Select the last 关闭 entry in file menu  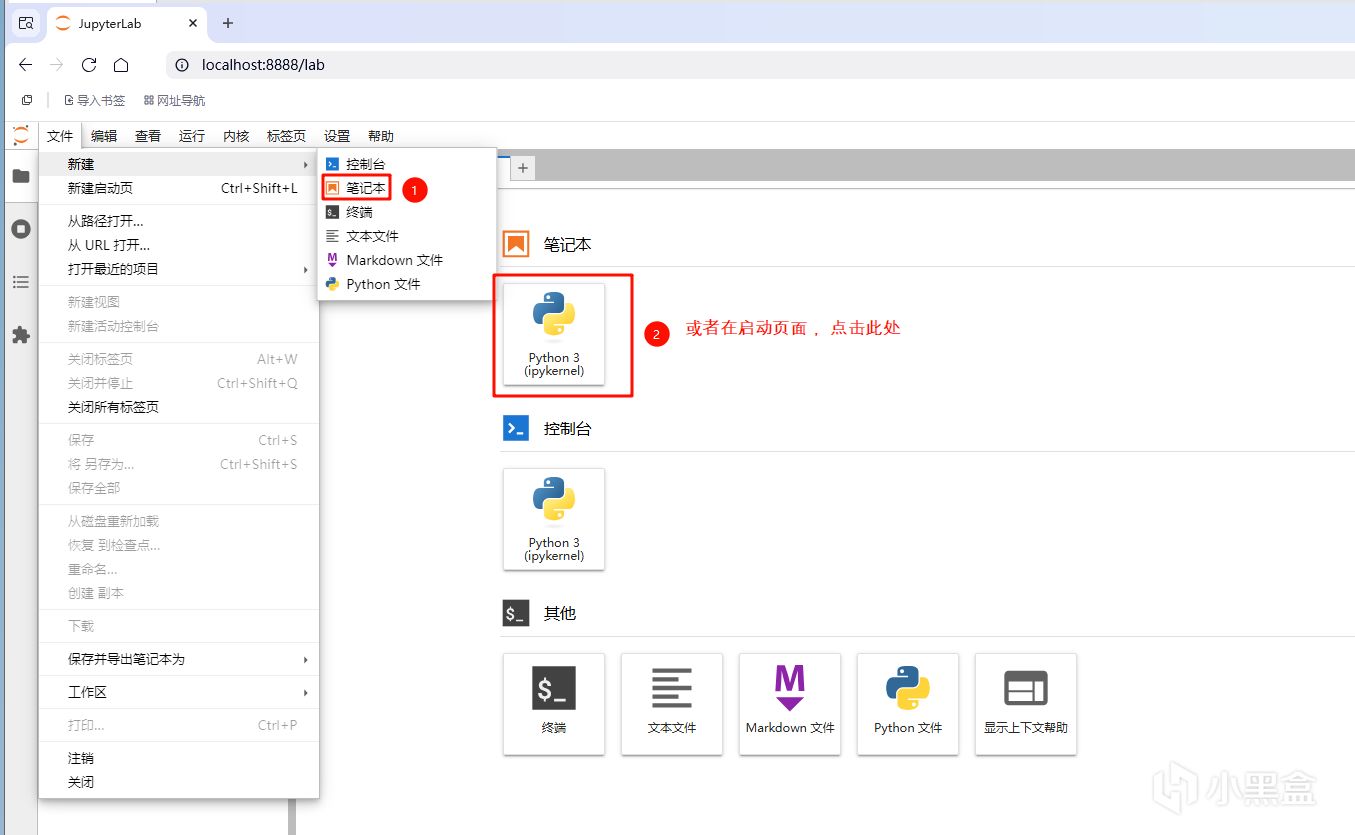point(179,782)
